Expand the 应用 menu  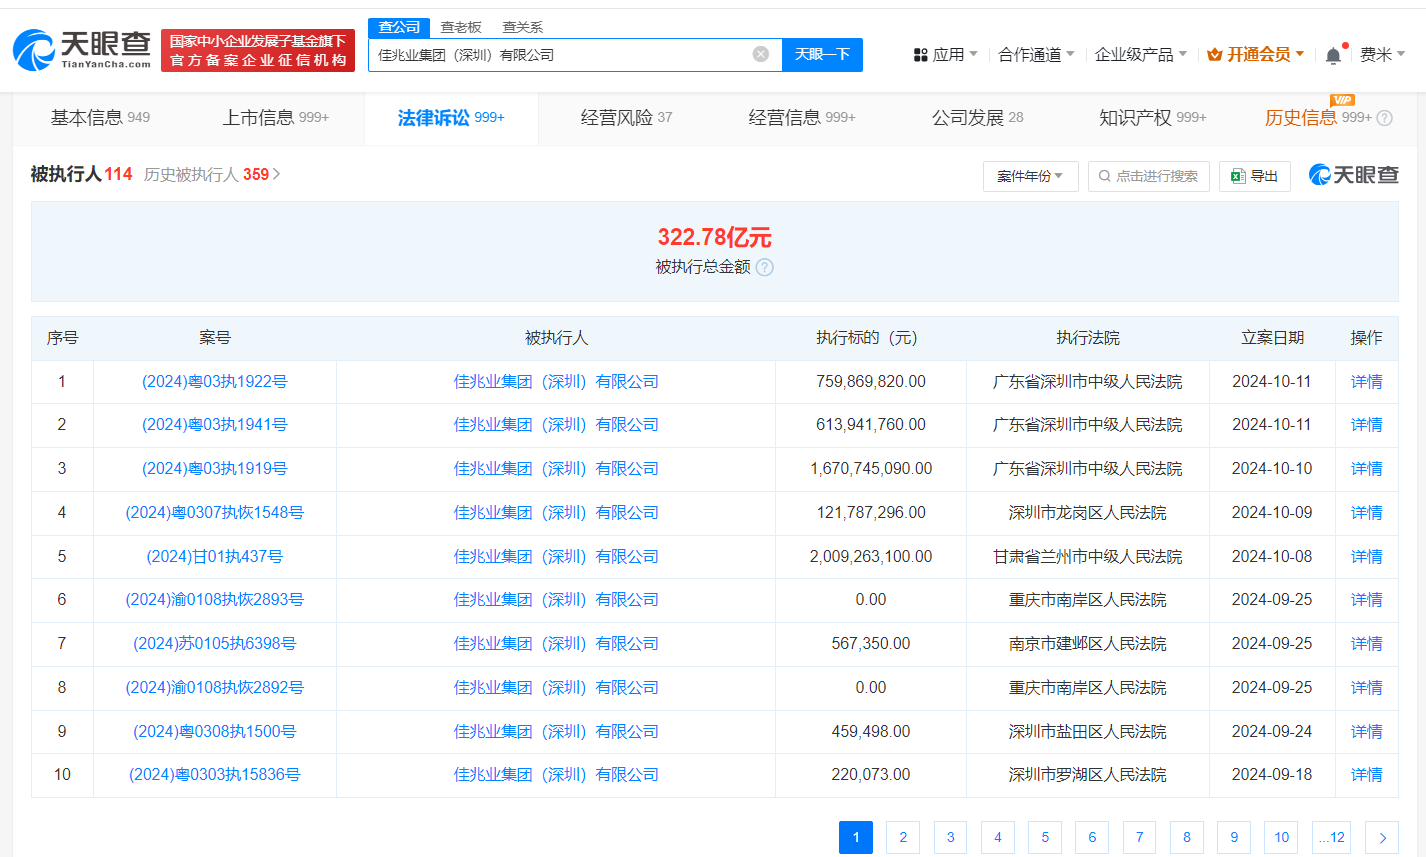946,55
